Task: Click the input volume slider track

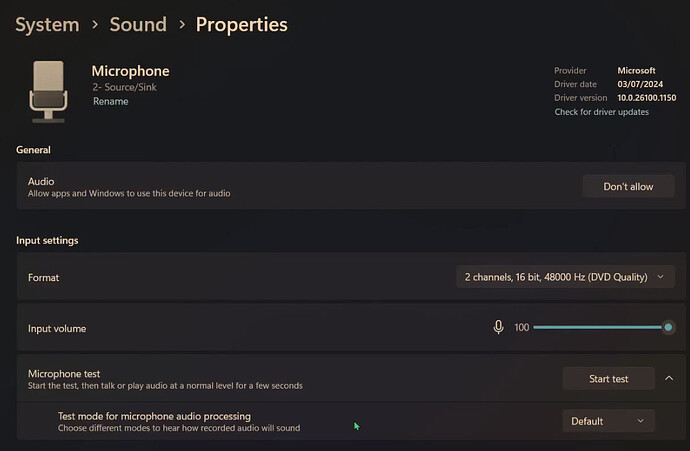Action: (x=600, y=327)
